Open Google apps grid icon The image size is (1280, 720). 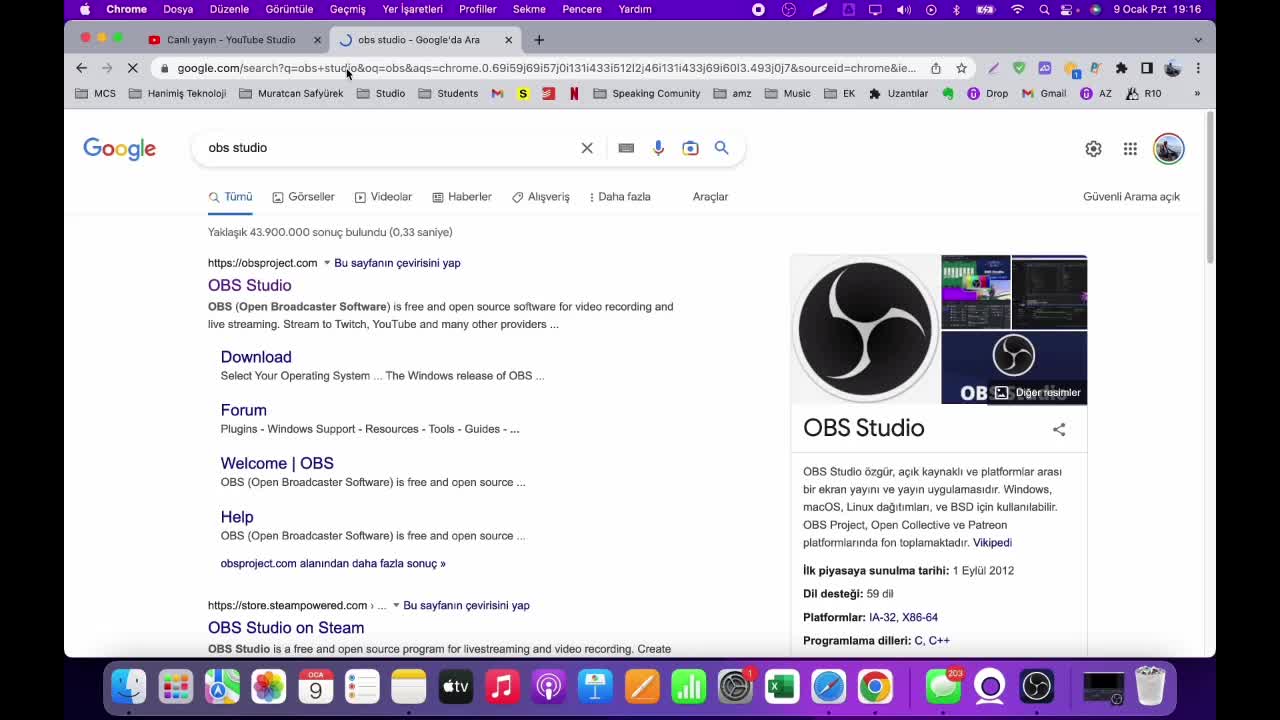click(1130, 149)
